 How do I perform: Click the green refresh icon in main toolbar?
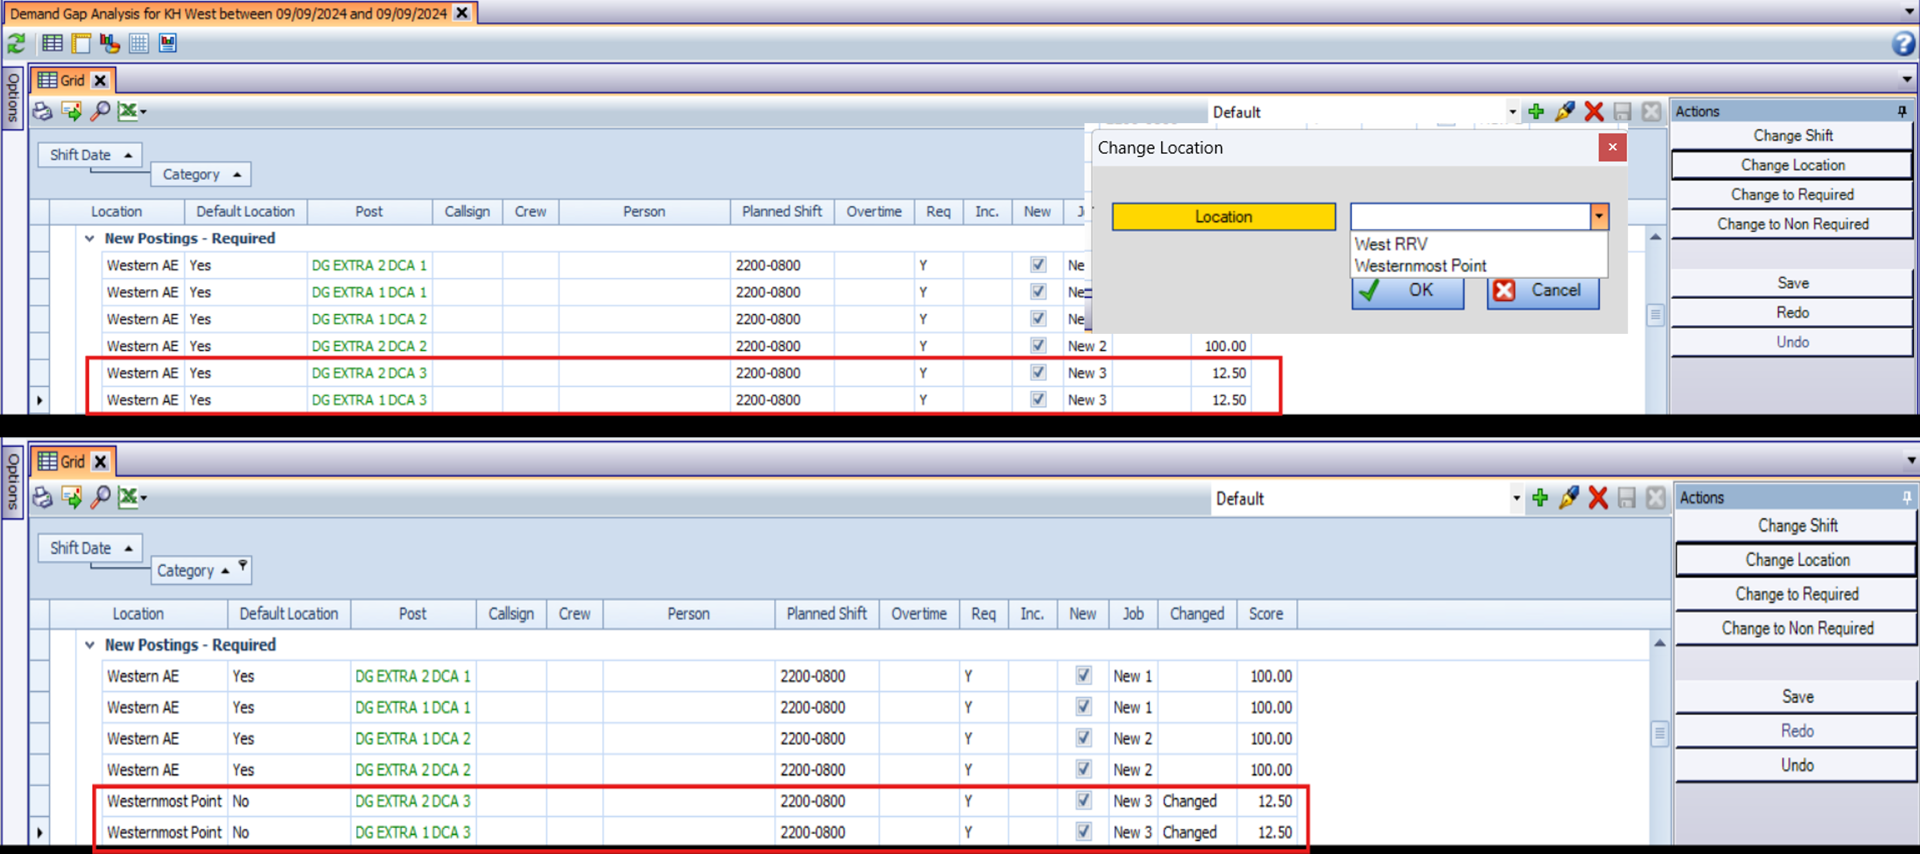pos(17,43)
